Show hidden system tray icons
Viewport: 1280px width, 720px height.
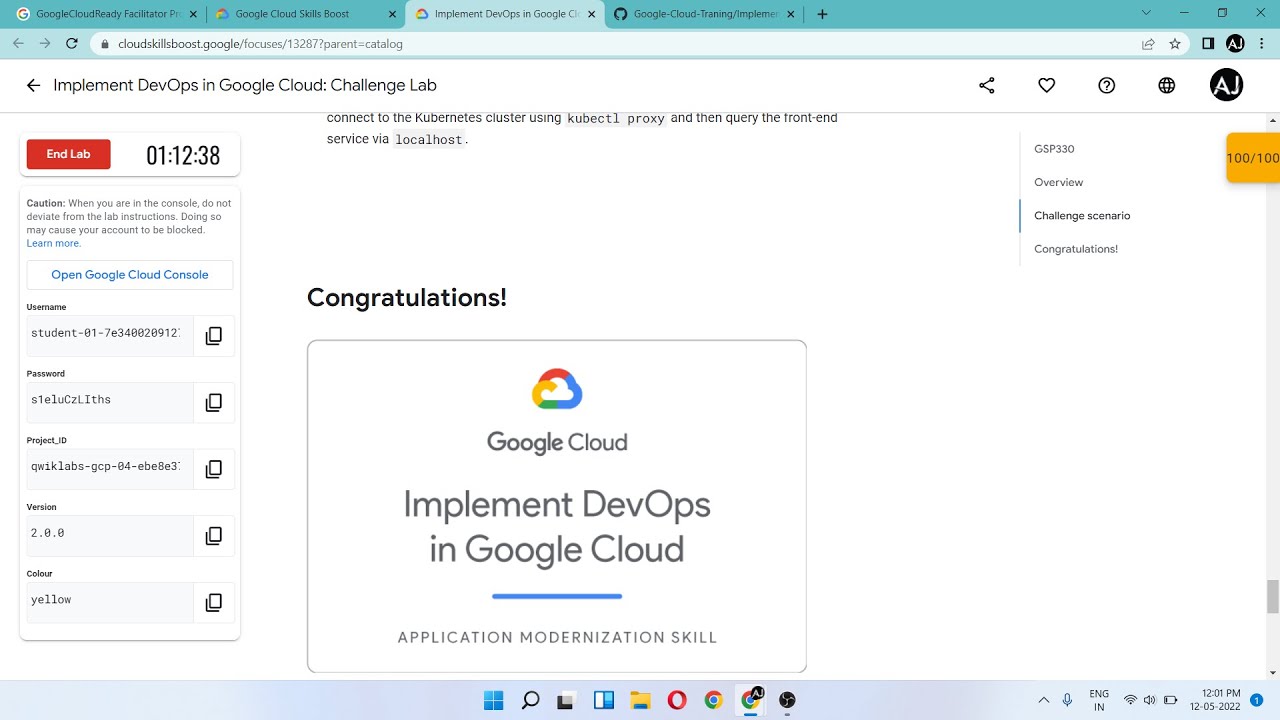1044,700
